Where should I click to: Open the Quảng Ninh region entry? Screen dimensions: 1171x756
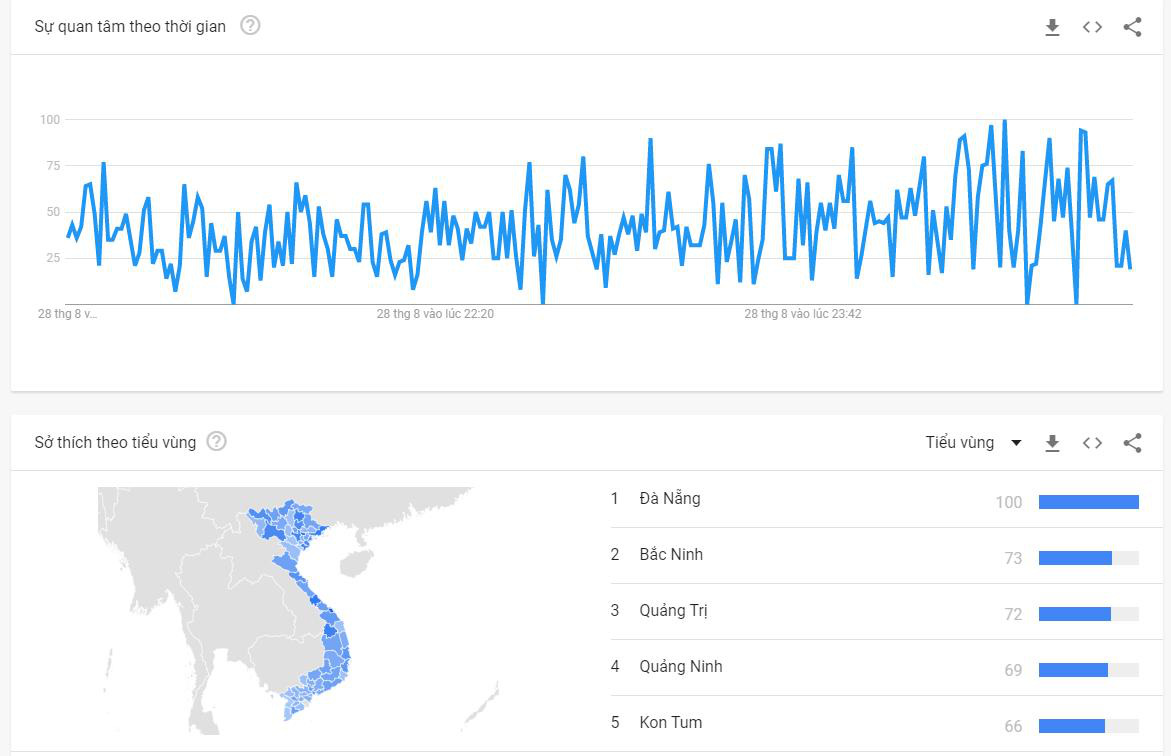tap(886, 667)
